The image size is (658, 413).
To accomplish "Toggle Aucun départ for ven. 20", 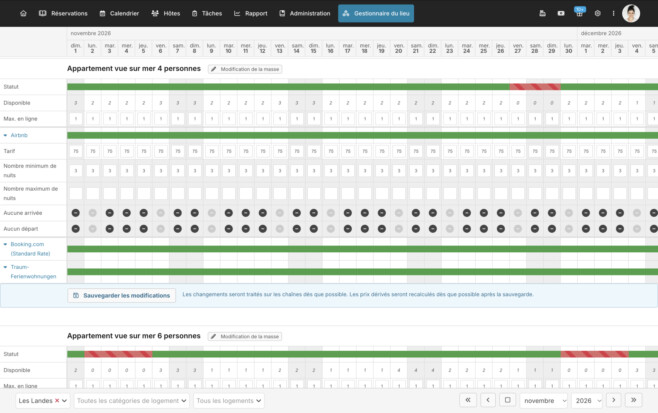I will click(399, 229).
